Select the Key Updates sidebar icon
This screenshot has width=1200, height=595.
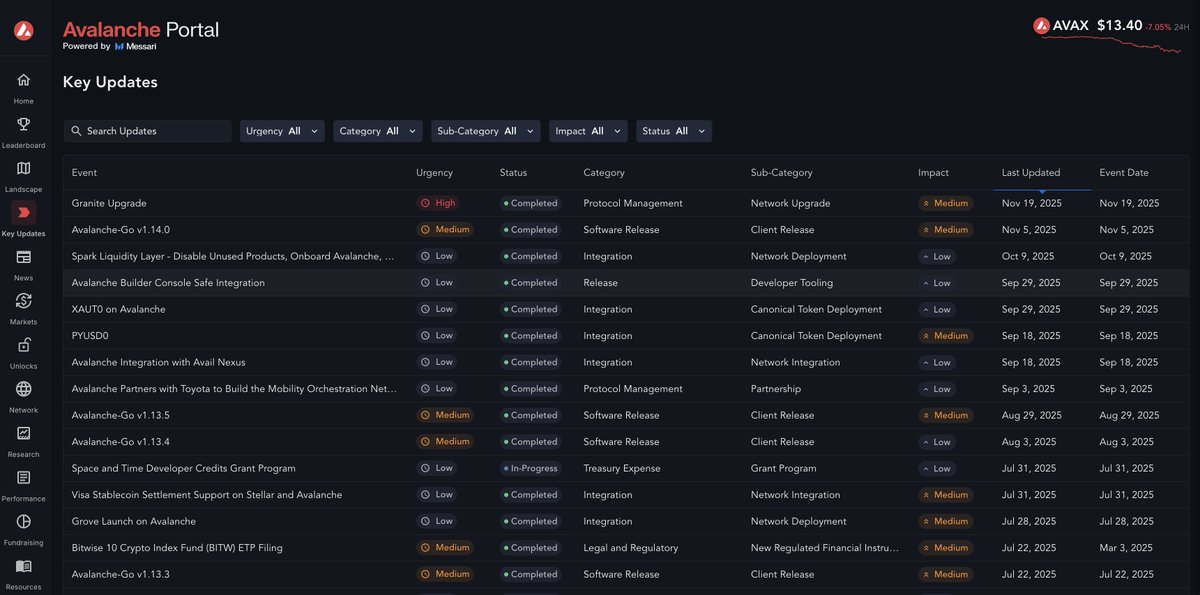point(23,212)
